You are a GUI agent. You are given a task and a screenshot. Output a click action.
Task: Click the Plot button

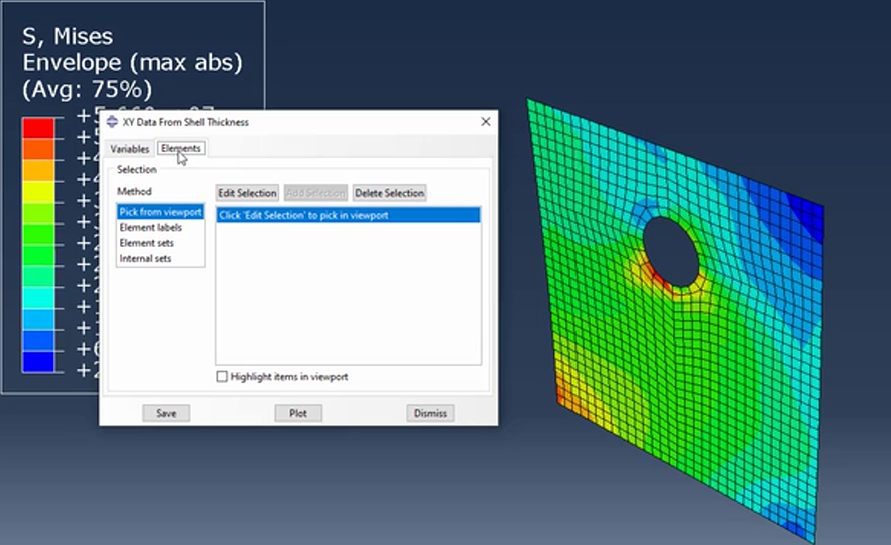(298, 413)
